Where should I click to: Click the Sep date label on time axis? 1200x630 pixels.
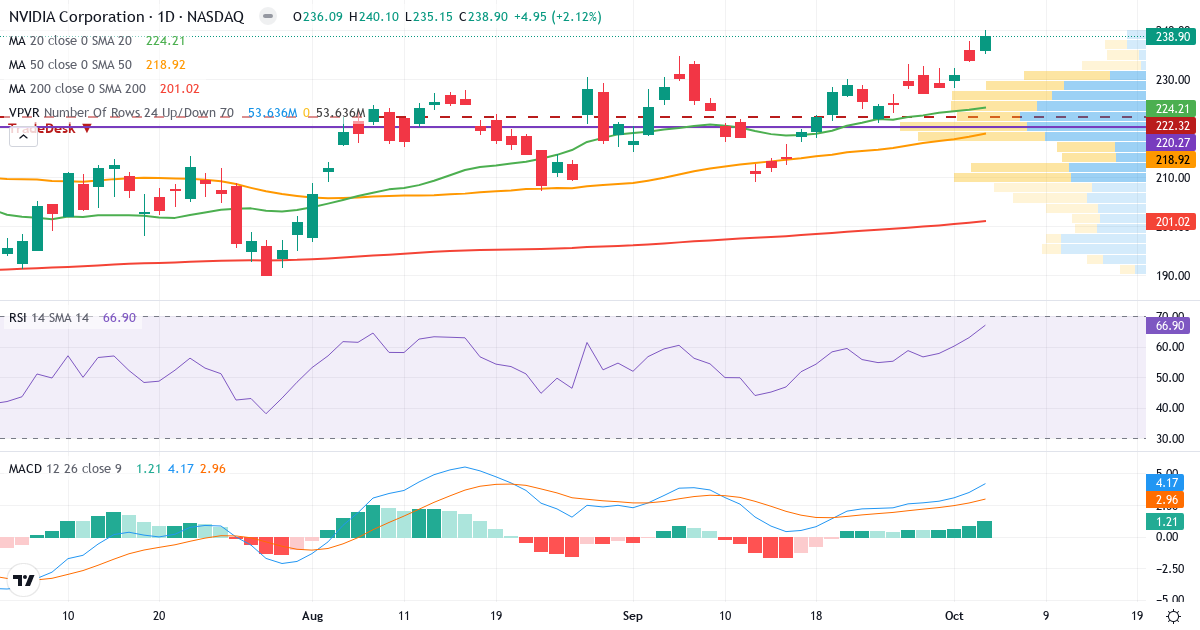tap(632, 617)
